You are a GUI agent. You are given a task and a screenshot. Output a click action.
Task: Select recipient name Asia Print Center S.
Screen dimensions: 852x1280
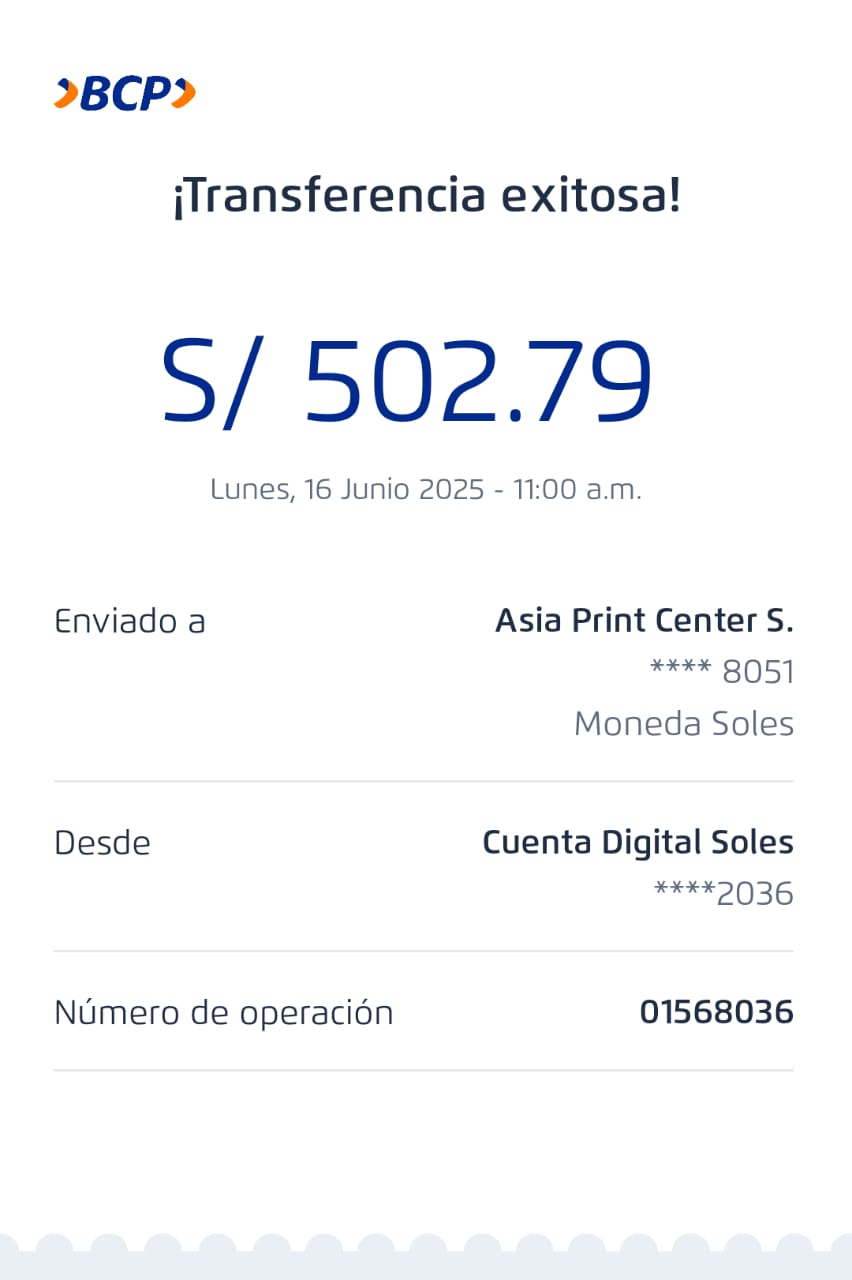click(x=644, y=621)
